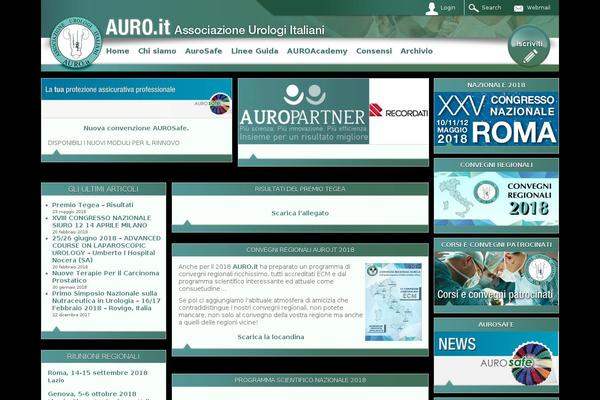The height and width of the screenshot is (400, 600).
Task: Click the AUROsafe colorful badge in insurance banner
Action: [x=220, y=104]
